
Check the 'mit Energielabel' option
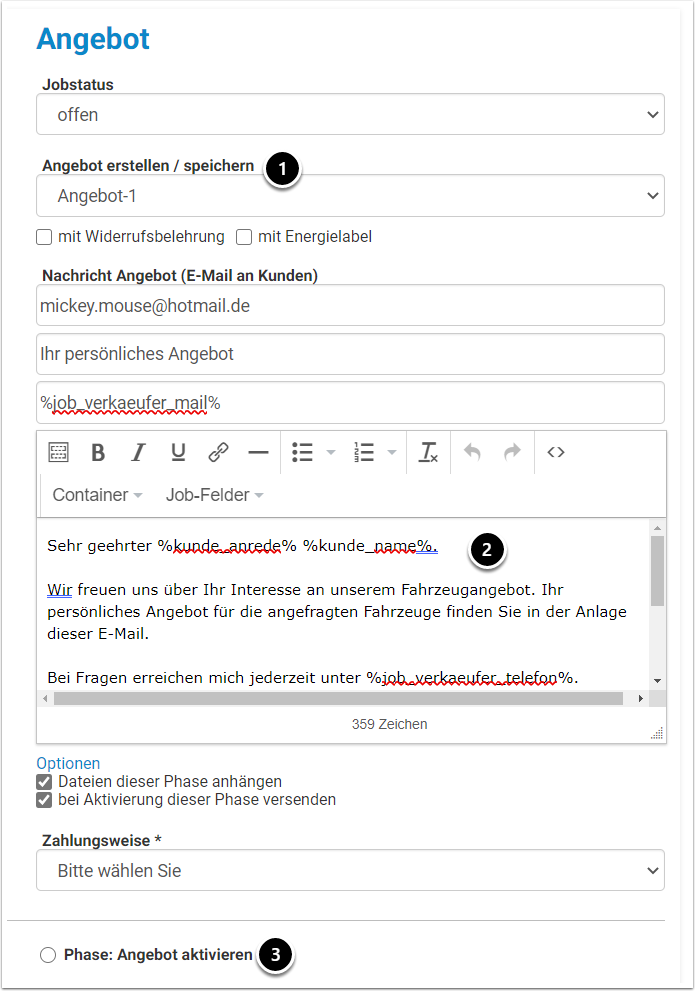tap(244, 237)
